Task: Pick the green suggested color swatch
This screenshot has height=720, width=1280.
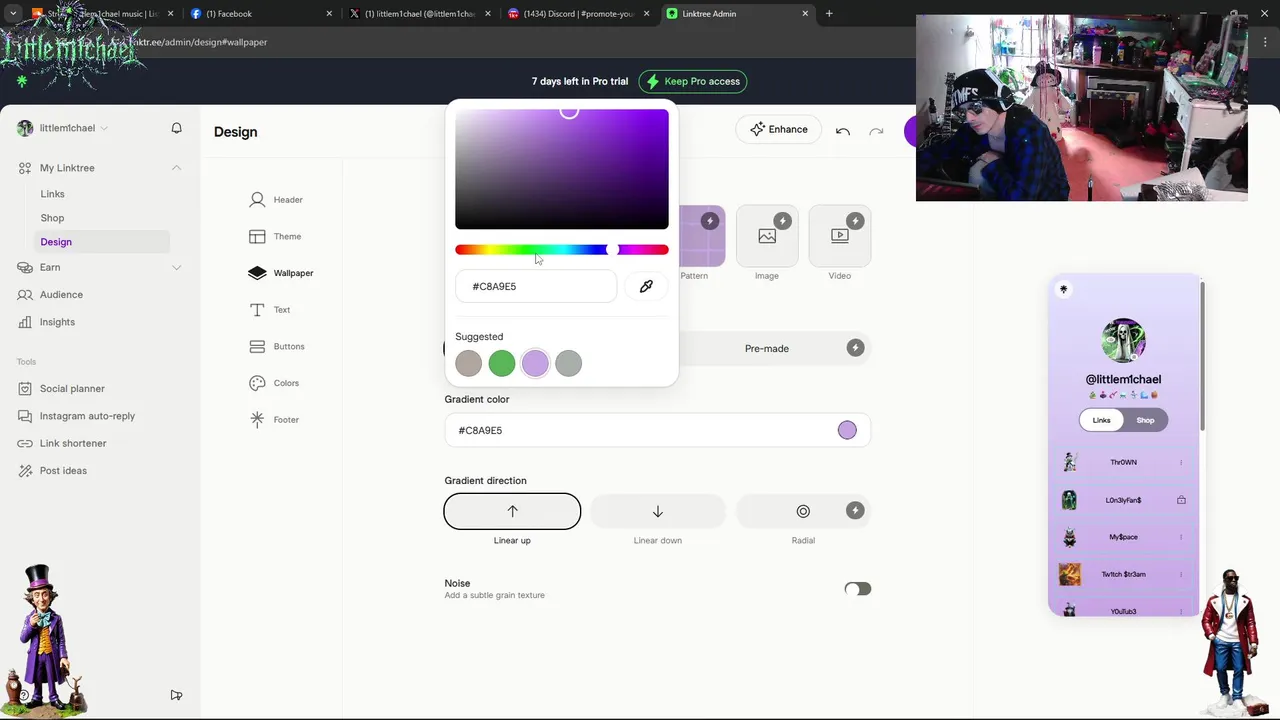Action: (502, 364)
